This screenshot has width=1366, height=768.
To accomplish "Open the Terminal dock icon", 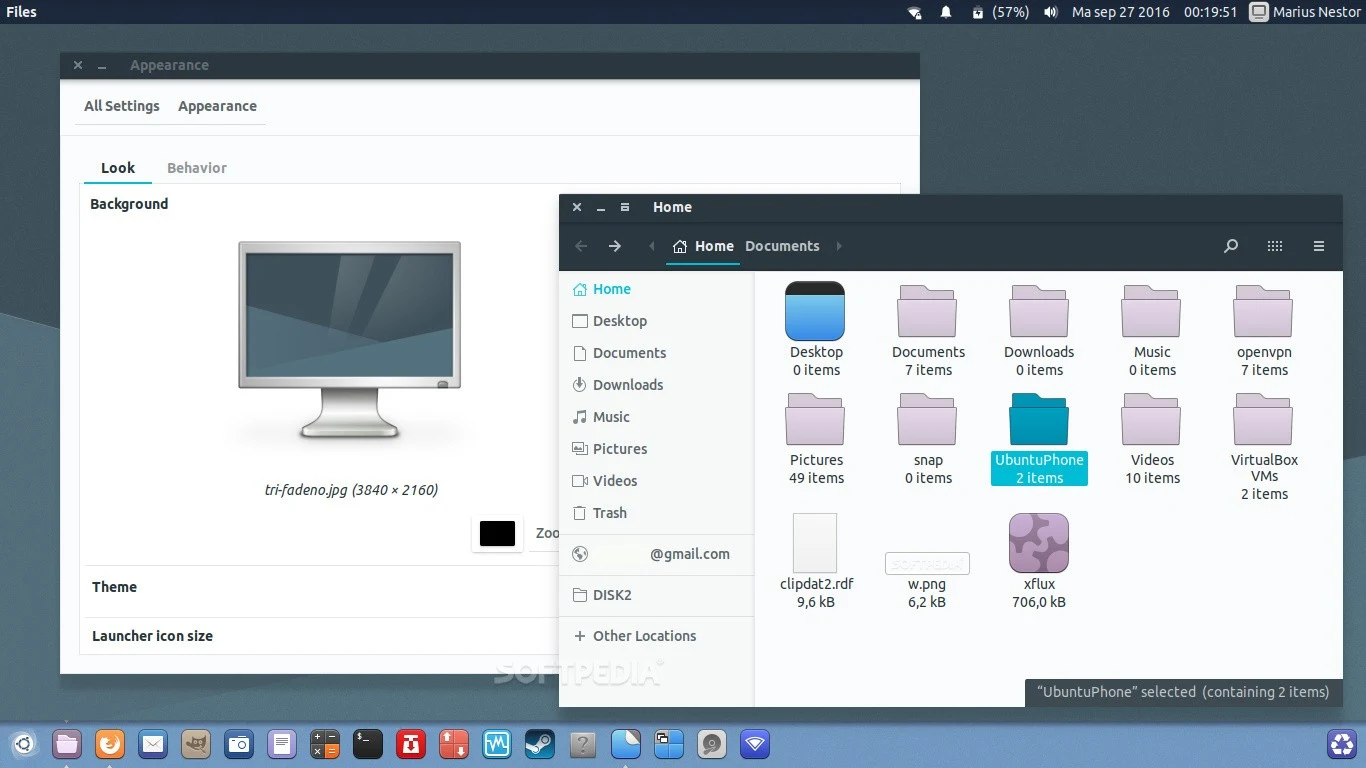I will pos(368,744).
